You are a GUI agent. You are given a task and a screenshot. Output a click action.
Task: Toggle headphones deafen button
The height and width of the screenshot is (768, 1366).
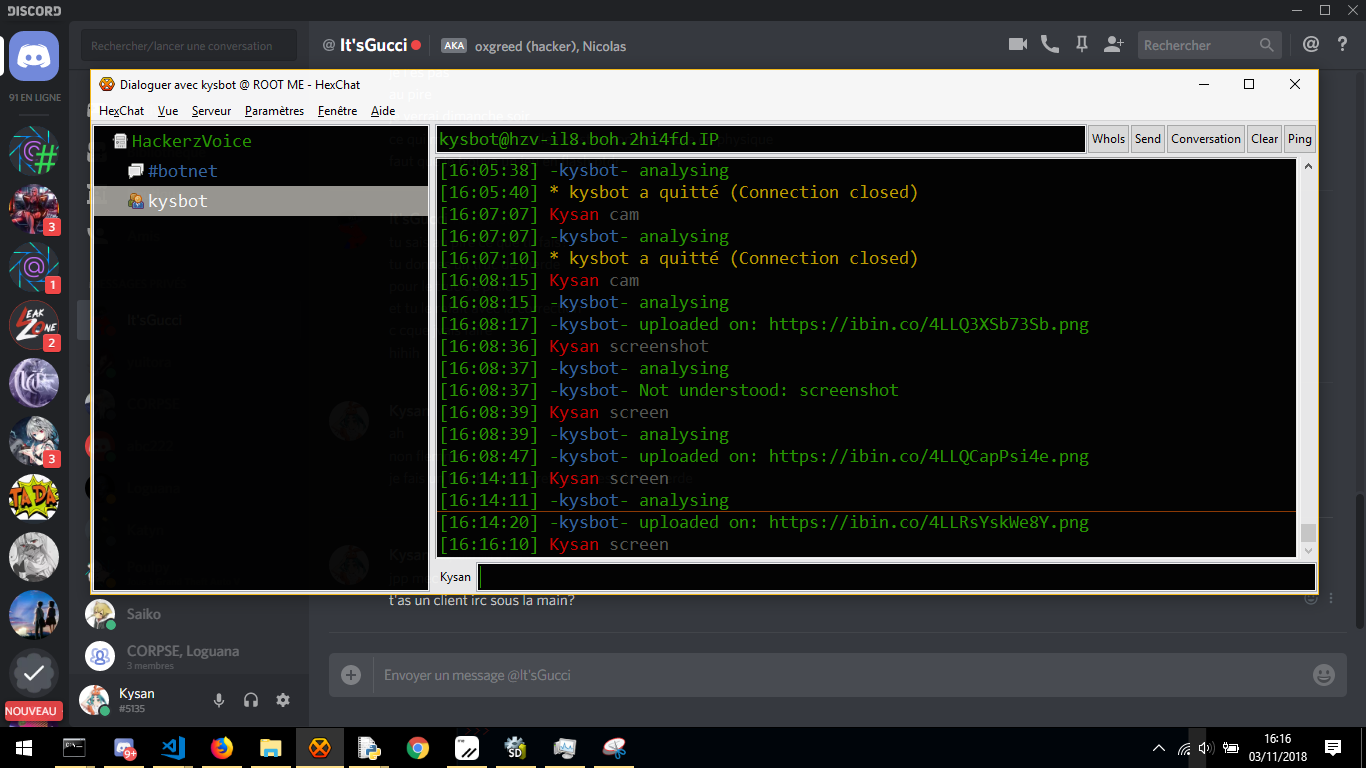[x=251, y=700]
